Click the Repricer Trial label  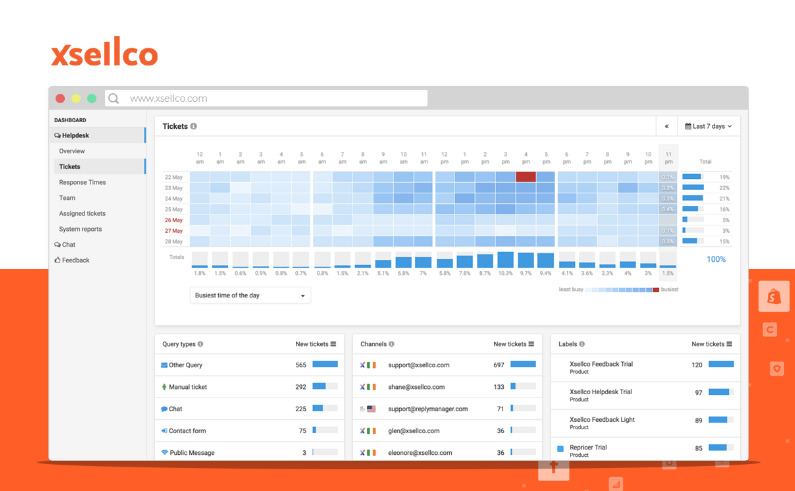click(x=588, y=447)
